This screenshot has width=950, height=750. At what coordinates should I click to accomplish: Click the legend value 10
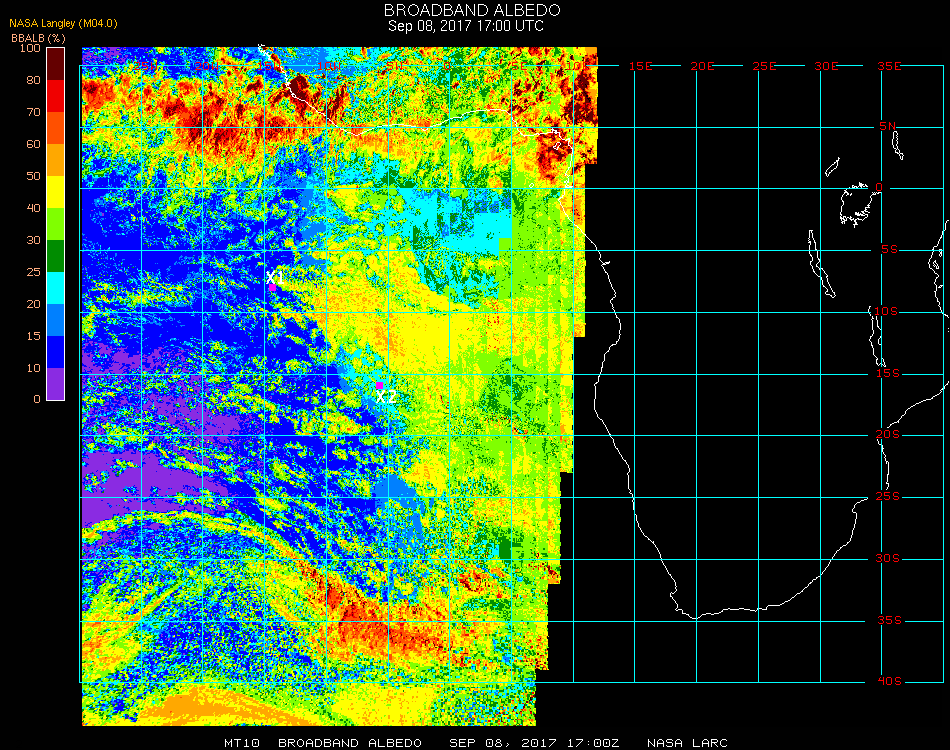(33, 368)
